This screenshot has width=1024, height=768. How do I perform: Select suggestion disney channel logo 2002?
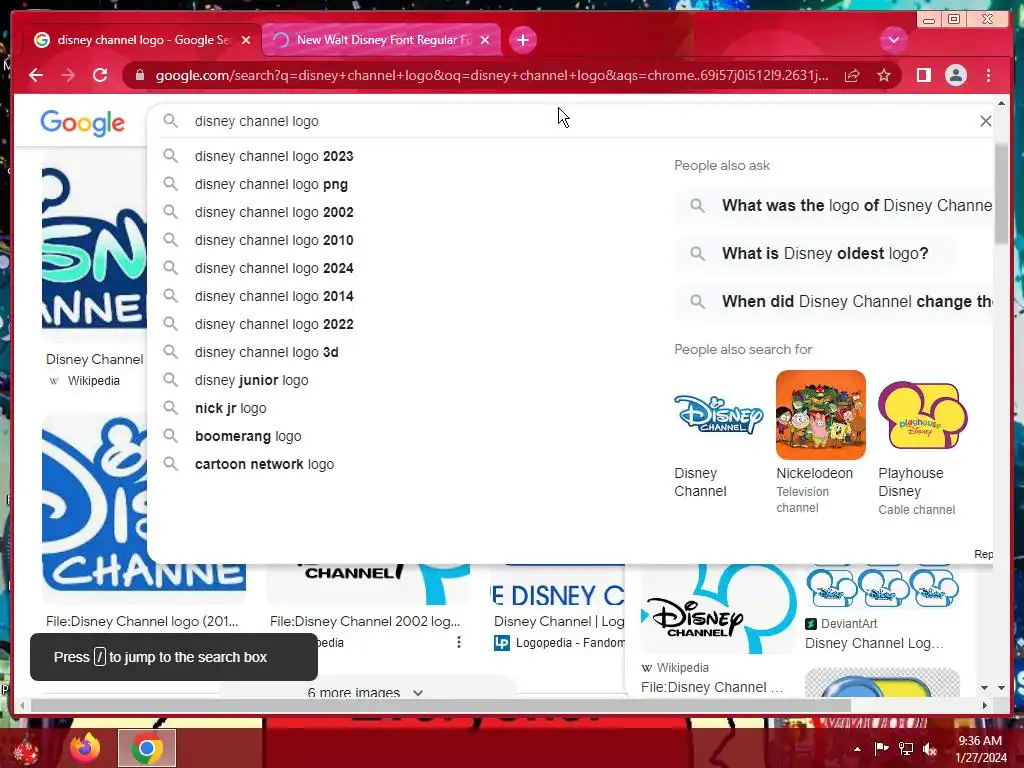pos(274,212)
